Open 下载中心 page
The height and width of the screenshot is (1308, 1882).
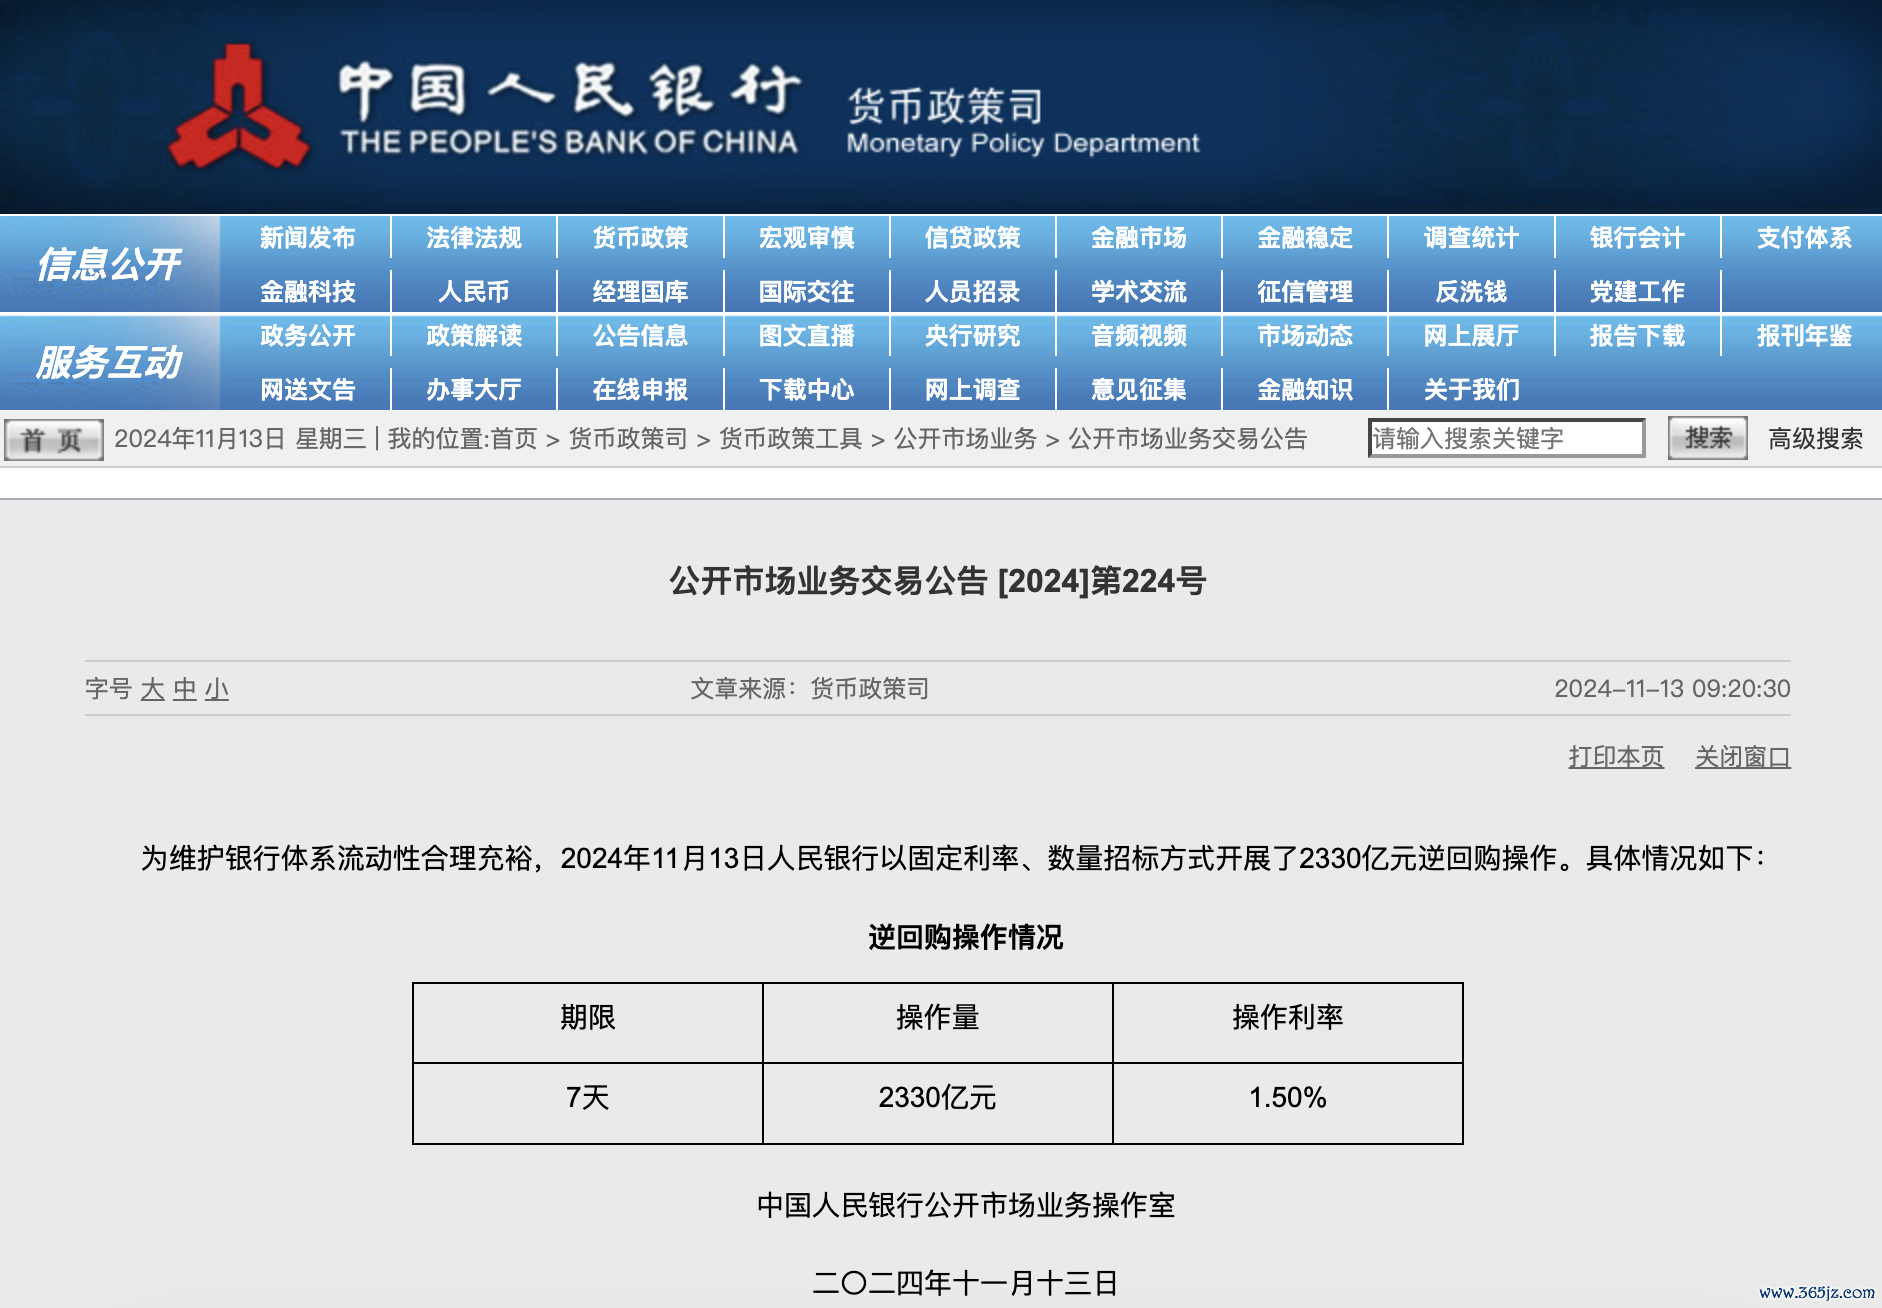point(806,390)
